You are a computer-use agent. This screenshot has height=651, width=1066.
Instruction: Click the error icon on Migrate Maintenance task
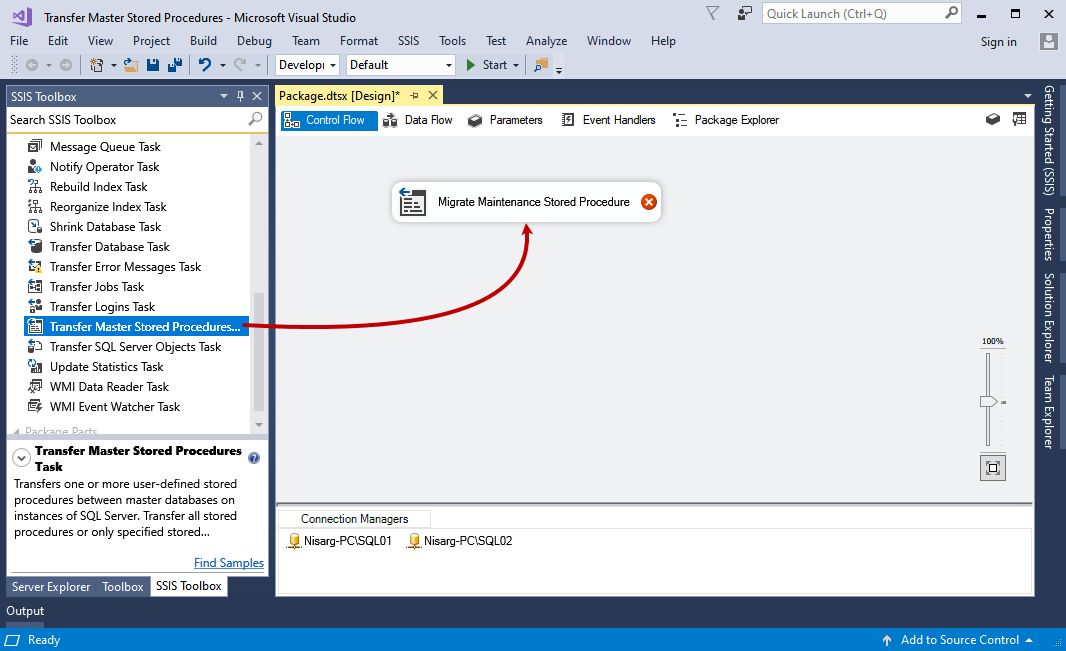tap(649, 202)
